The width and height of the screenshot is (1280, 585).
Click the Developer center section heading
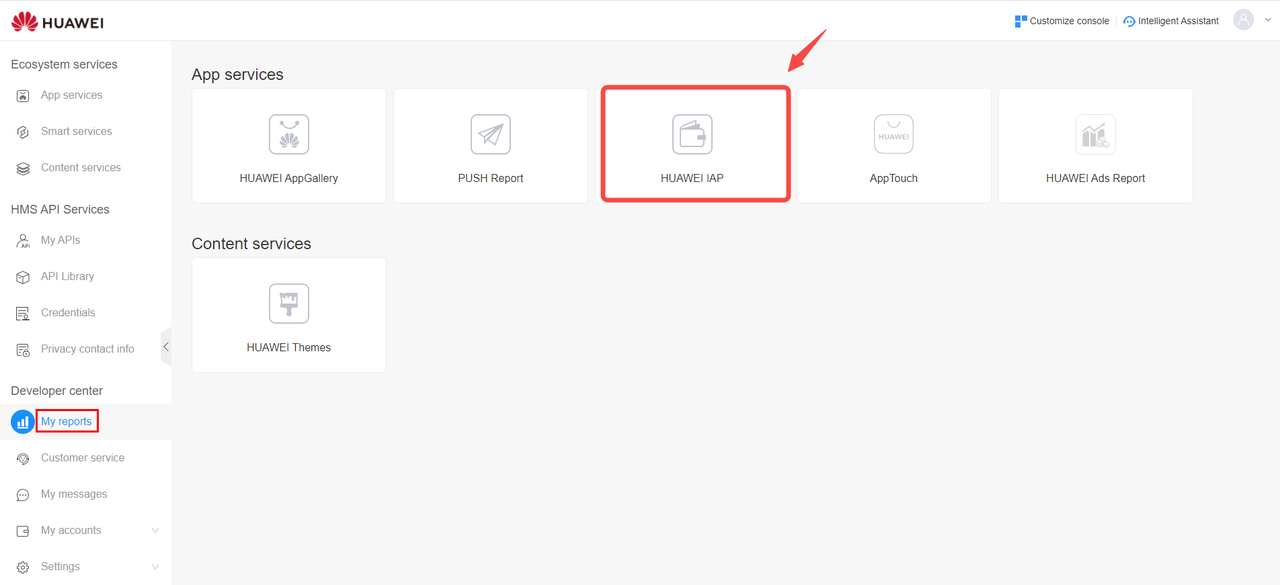57,391
